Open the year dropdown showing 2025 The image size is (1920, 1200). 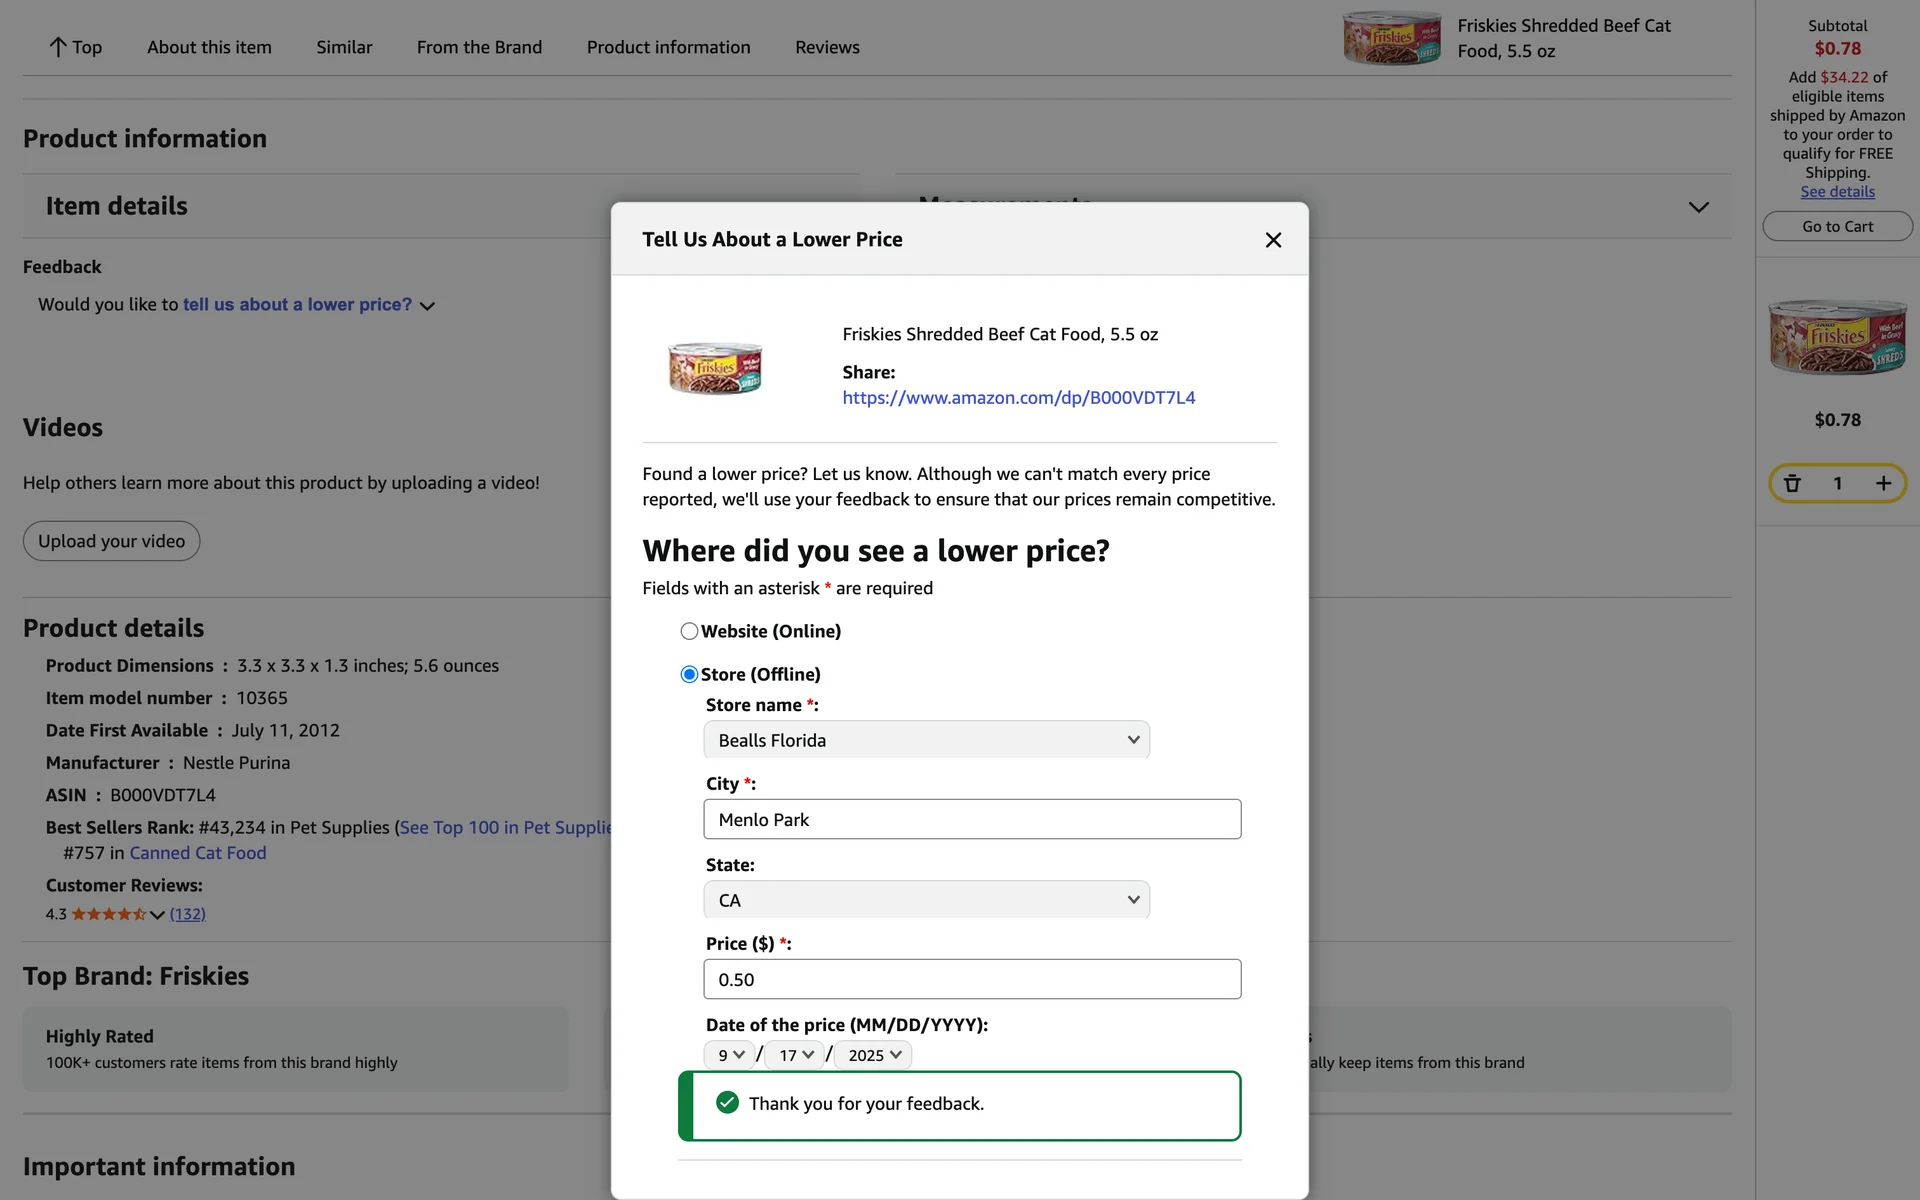click(x=874, y=1055)
